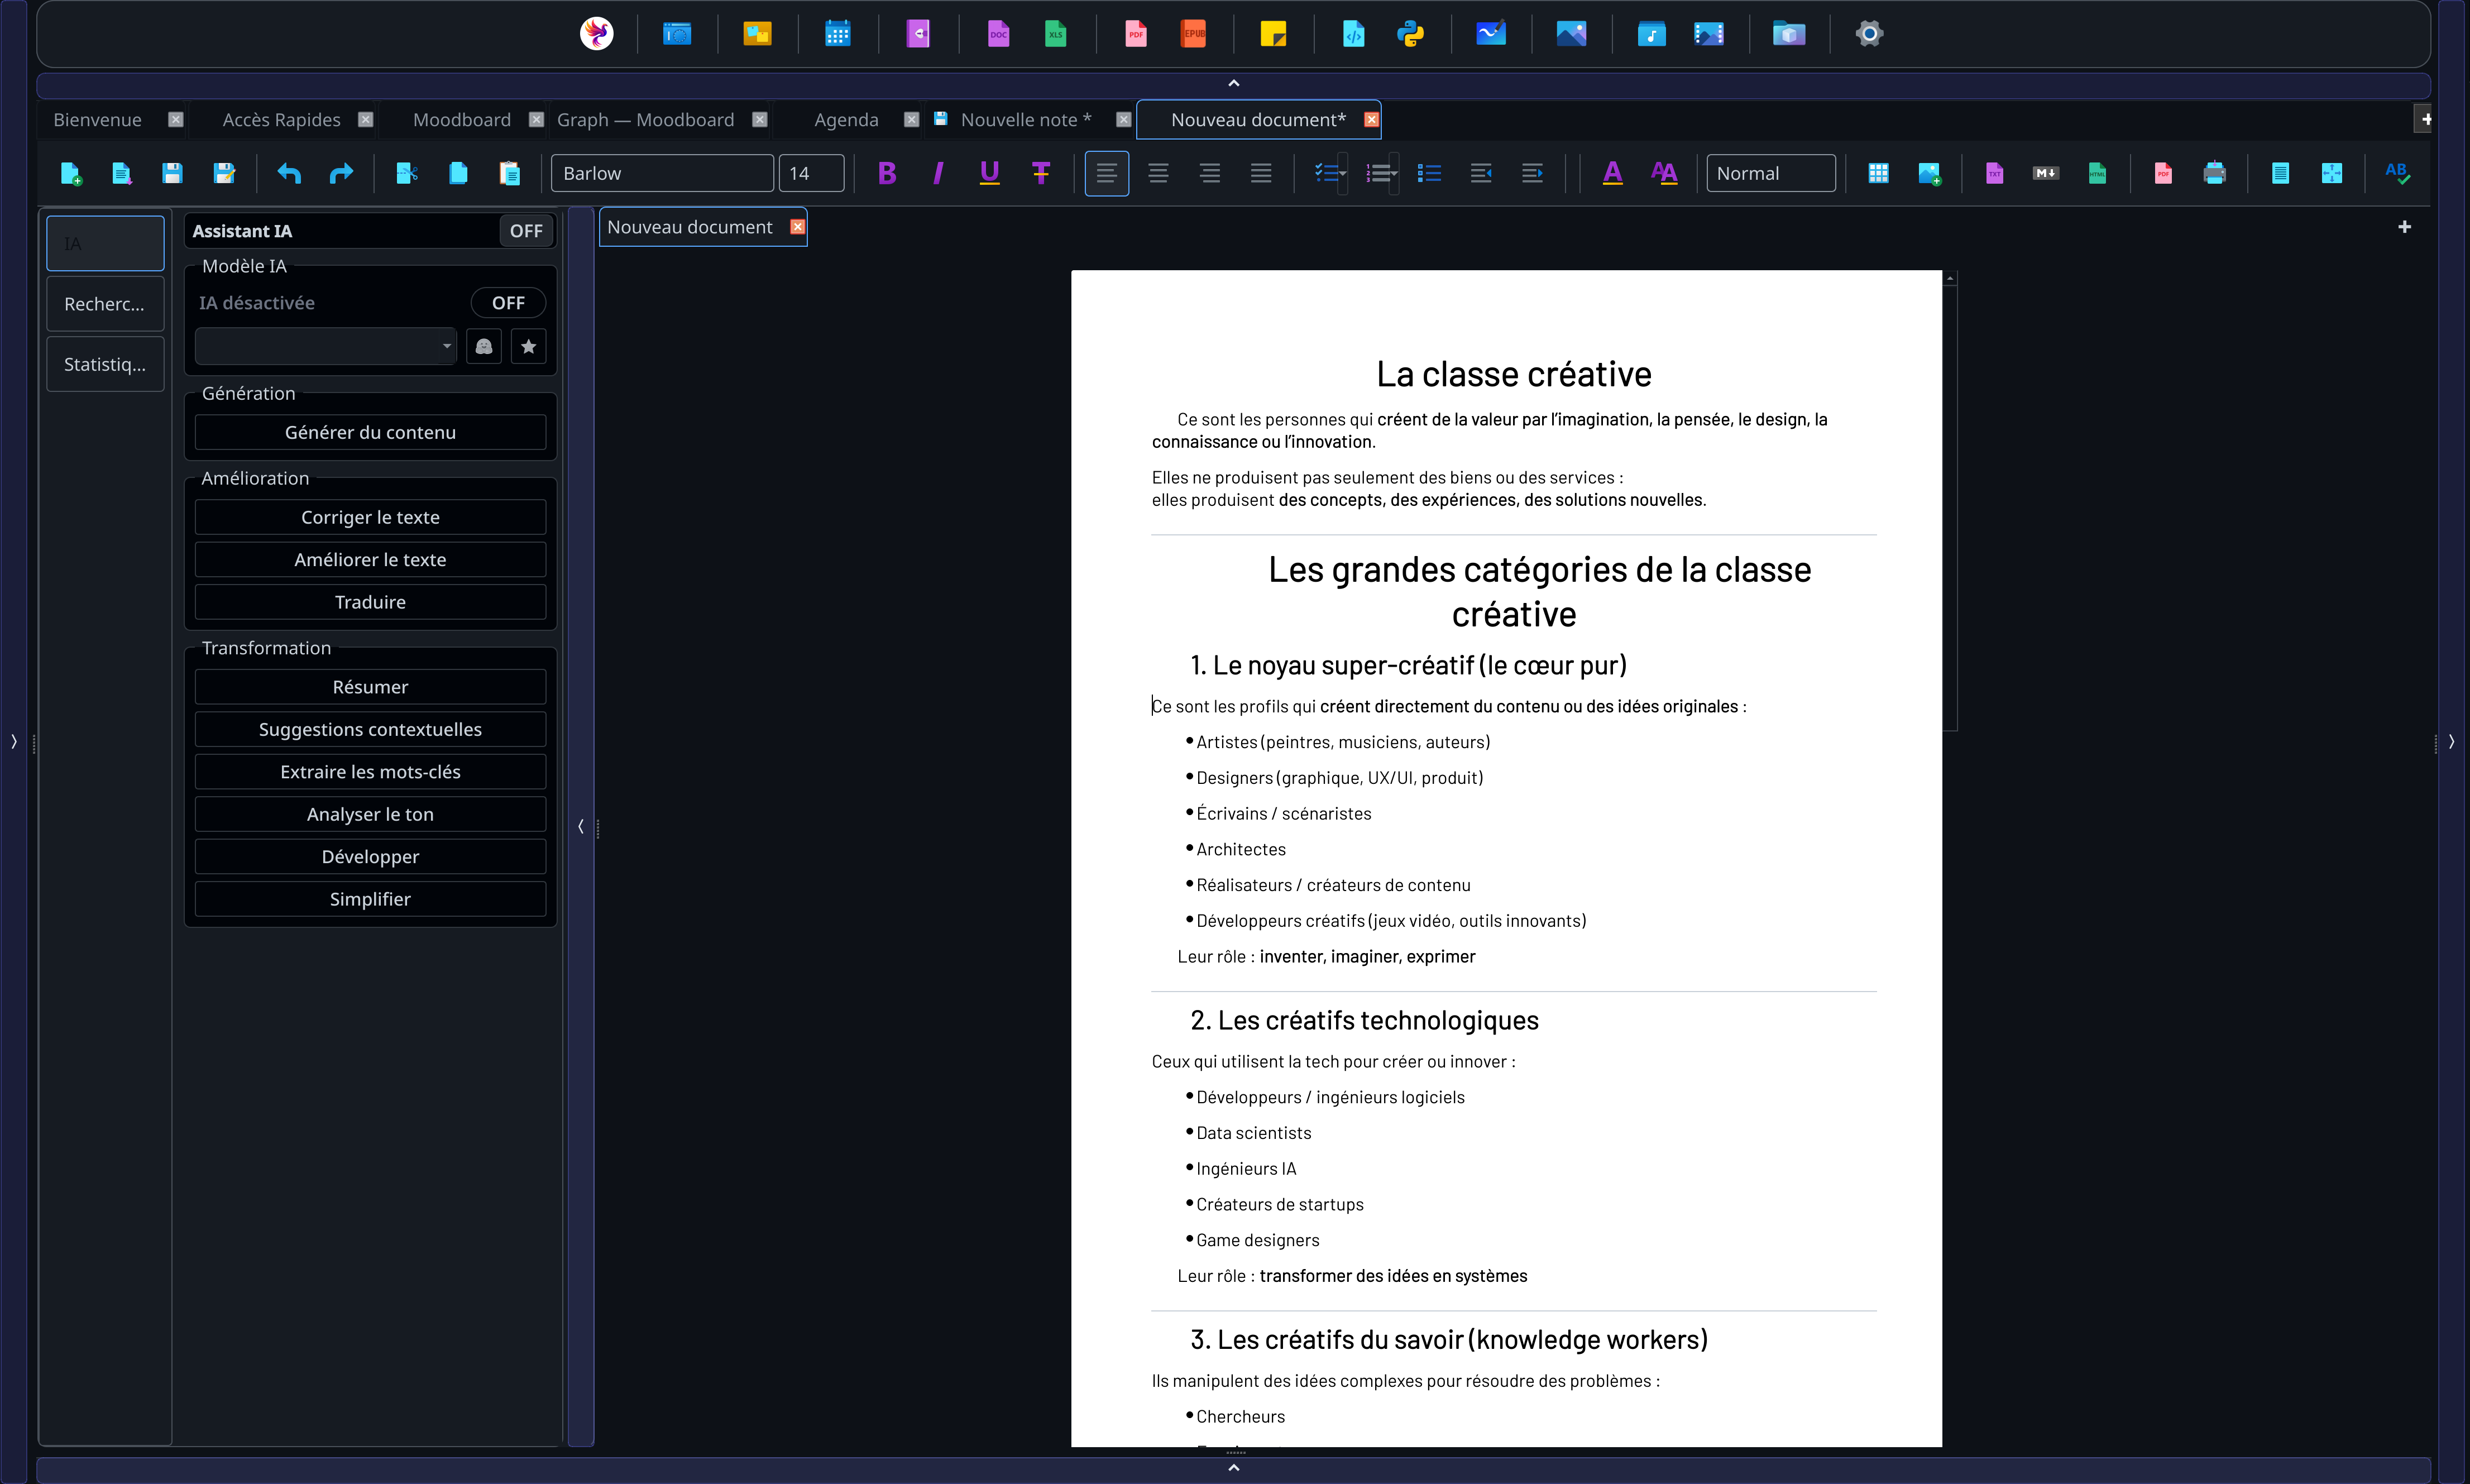Cut selection with the scissors icon
This screenshot has width=2470, height=1484.
[407, 174]
